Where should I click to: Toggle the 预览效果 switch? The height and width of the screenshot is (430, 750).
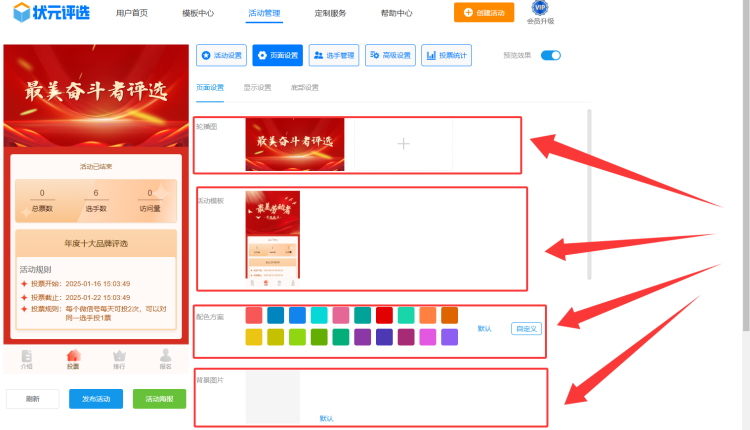point(551,55)
